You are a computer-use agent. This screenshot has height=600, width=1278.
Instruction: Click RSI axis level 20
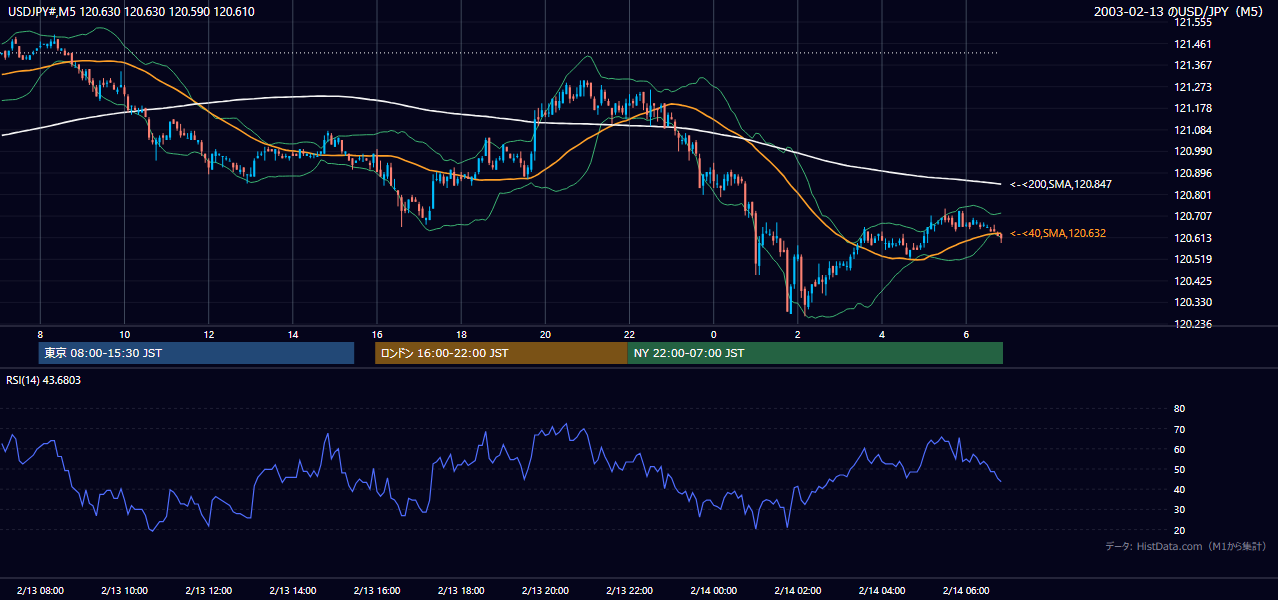[1180, 530]
